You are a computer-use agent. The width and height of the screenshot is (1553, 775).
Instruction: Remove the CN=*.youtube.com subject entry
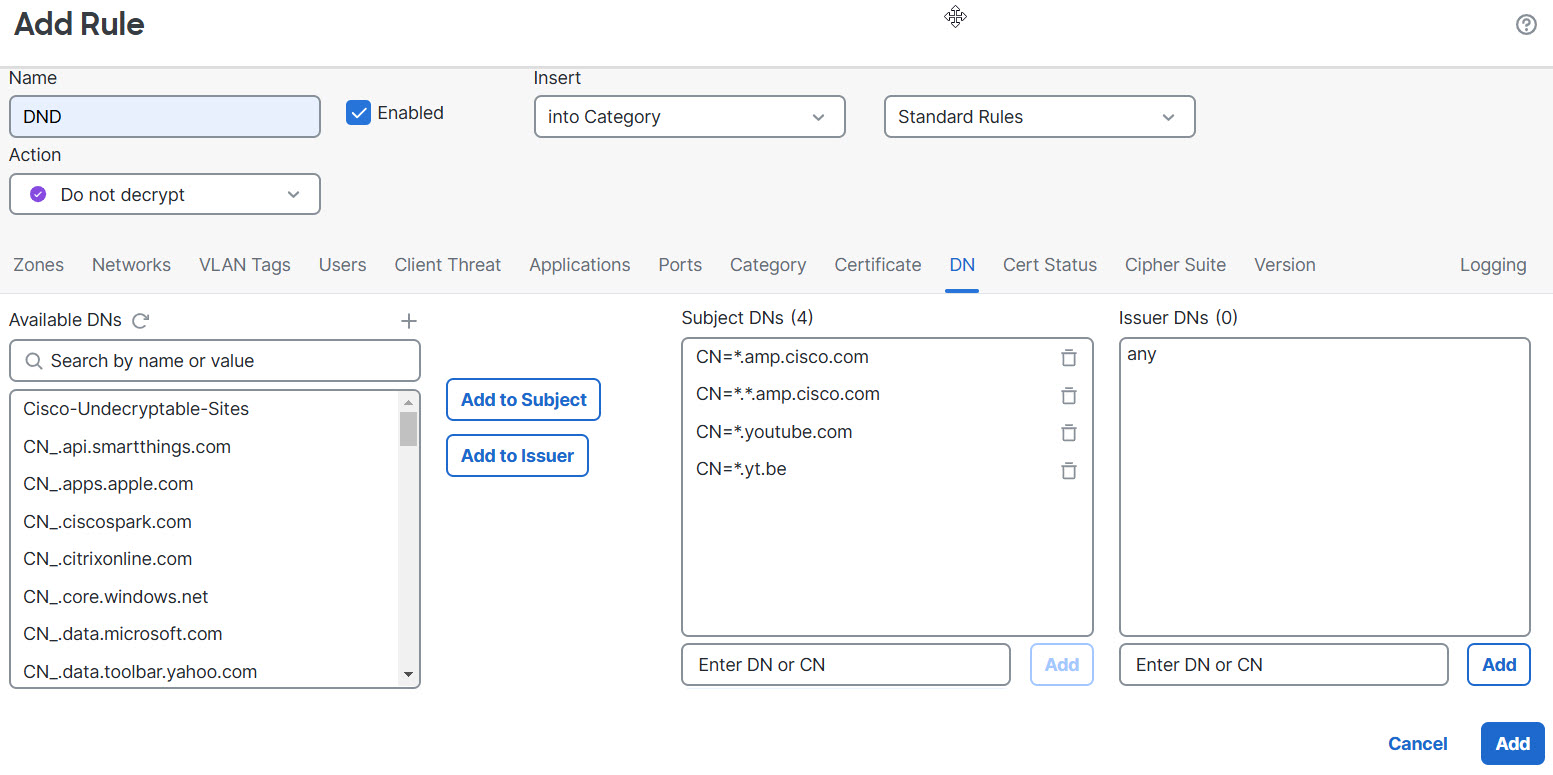click(1068, 433)
